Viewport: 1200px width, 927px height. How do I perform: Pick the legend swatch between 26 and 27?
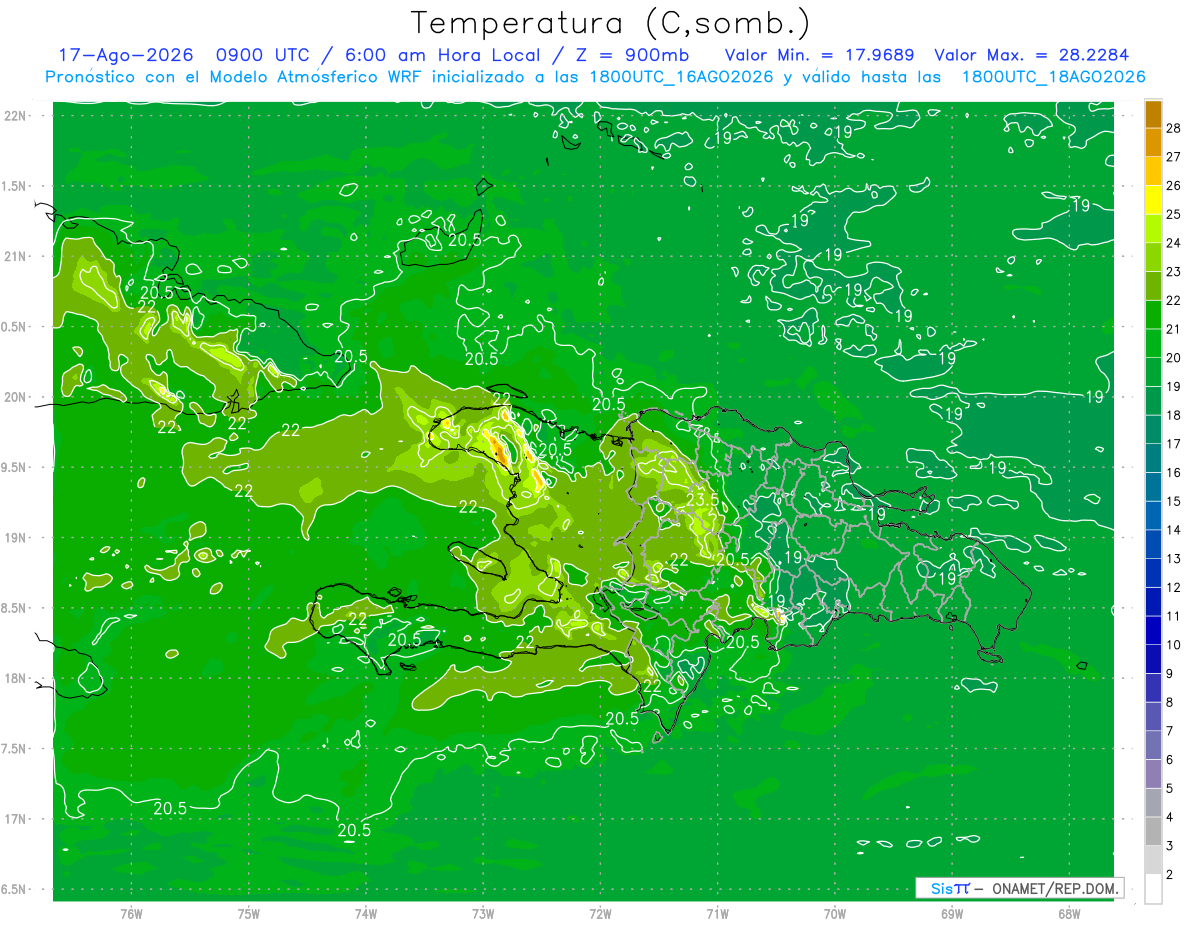(x=1154, y=171)
